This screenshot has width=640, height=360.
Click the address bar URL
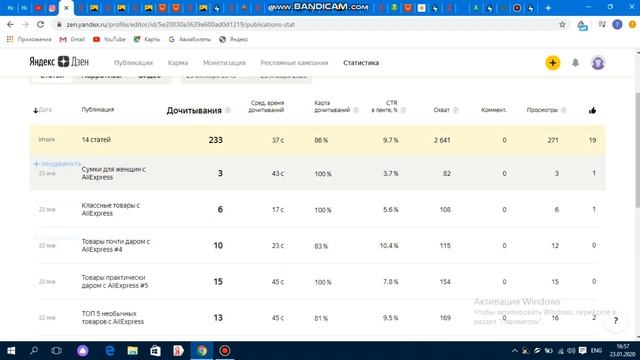click(180, 24)
